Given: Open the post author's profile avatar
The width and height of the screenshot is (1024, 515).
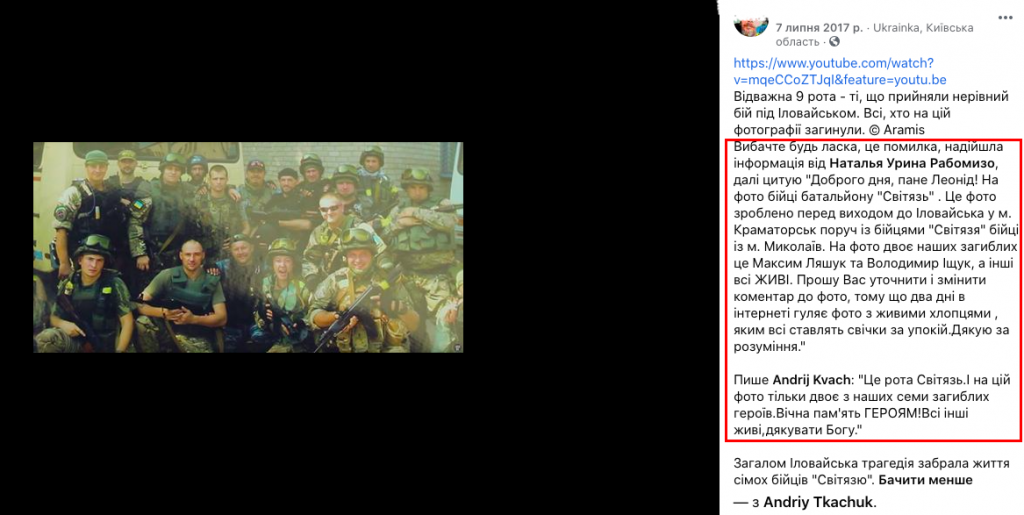Looking at the screenshot, I should [751, 27].
